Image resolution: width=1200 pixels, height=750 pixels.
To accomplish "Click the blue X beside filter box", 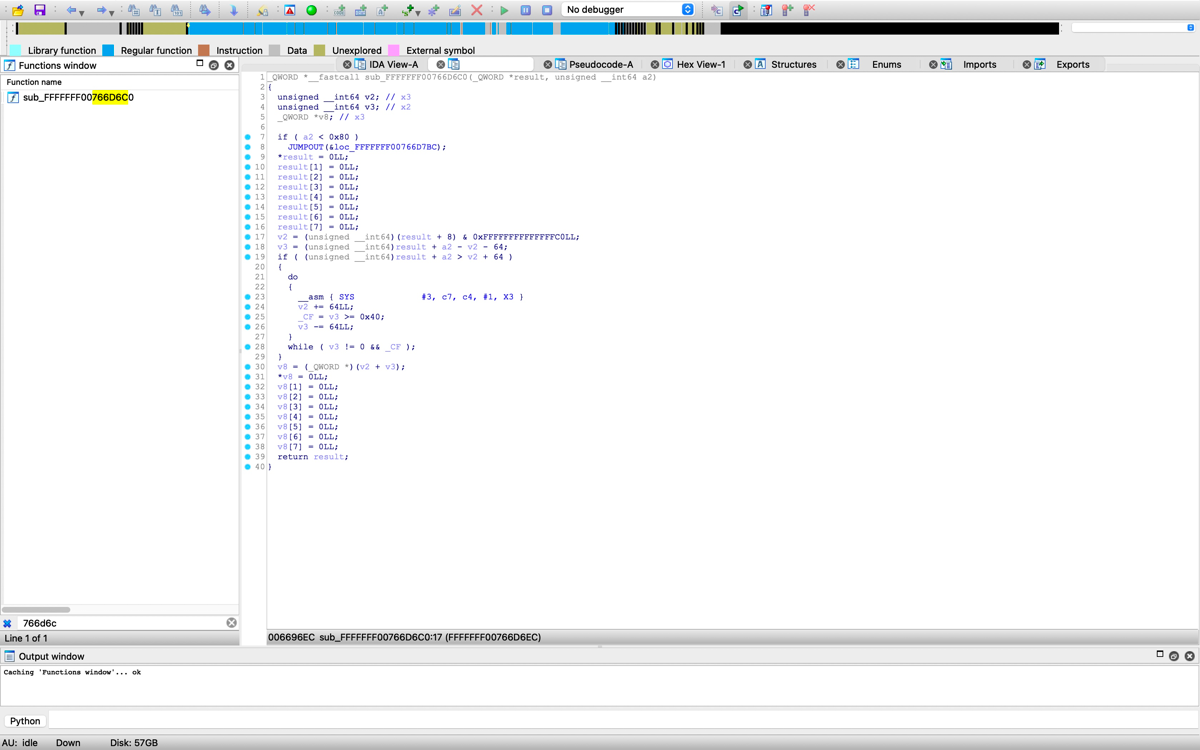I will [x=7, y=623].
